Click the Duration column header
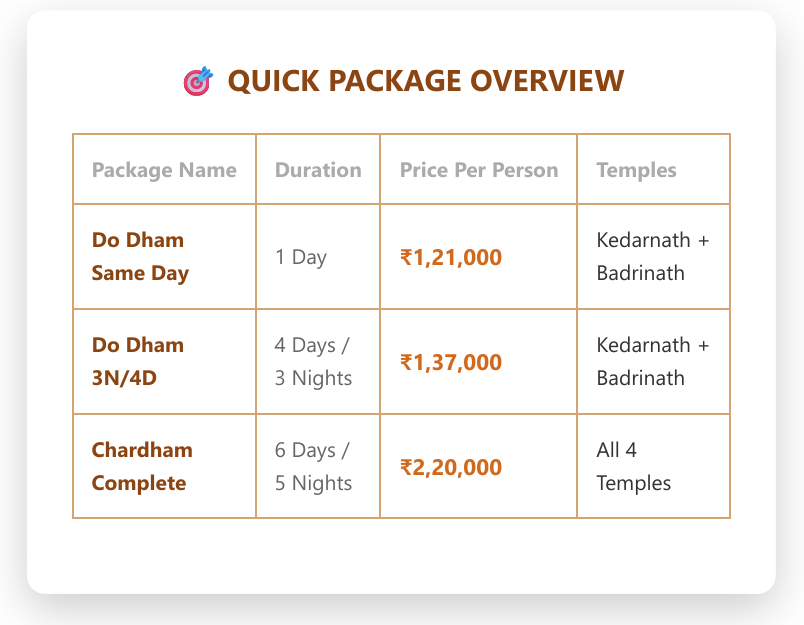This screenshot has width=804, height=625. point(318,170)
